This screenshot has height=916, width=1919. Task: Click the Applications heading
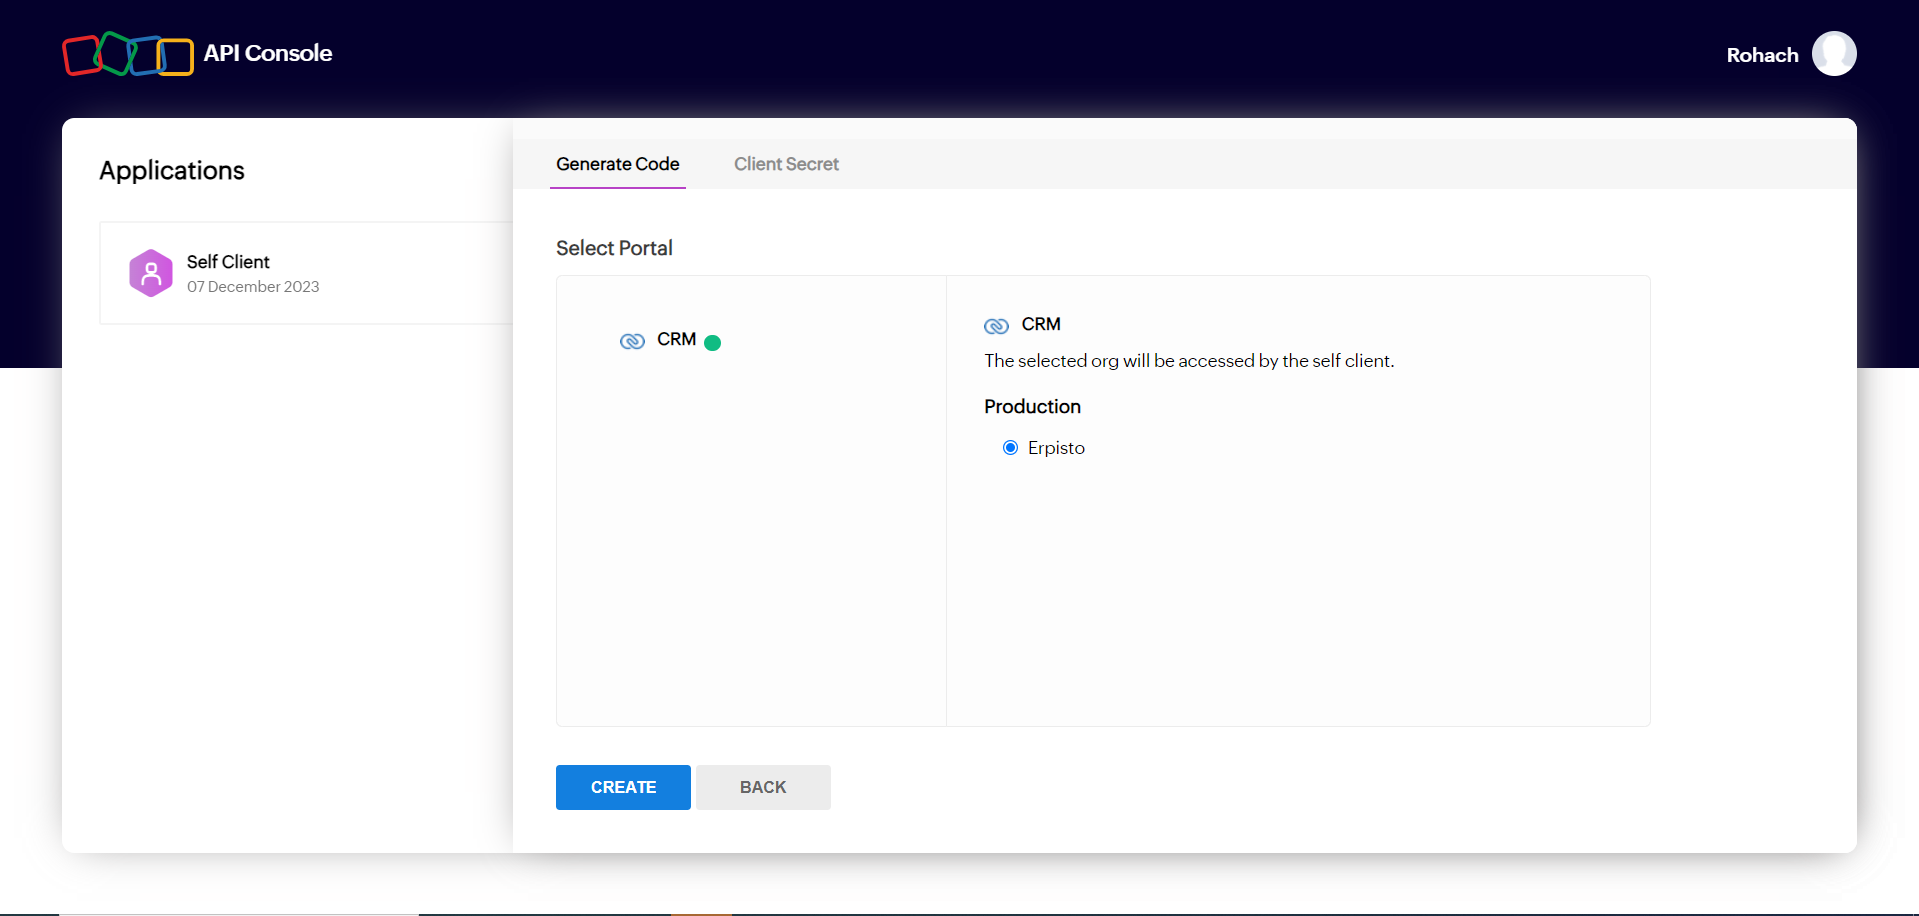click(x=172, y=171)
